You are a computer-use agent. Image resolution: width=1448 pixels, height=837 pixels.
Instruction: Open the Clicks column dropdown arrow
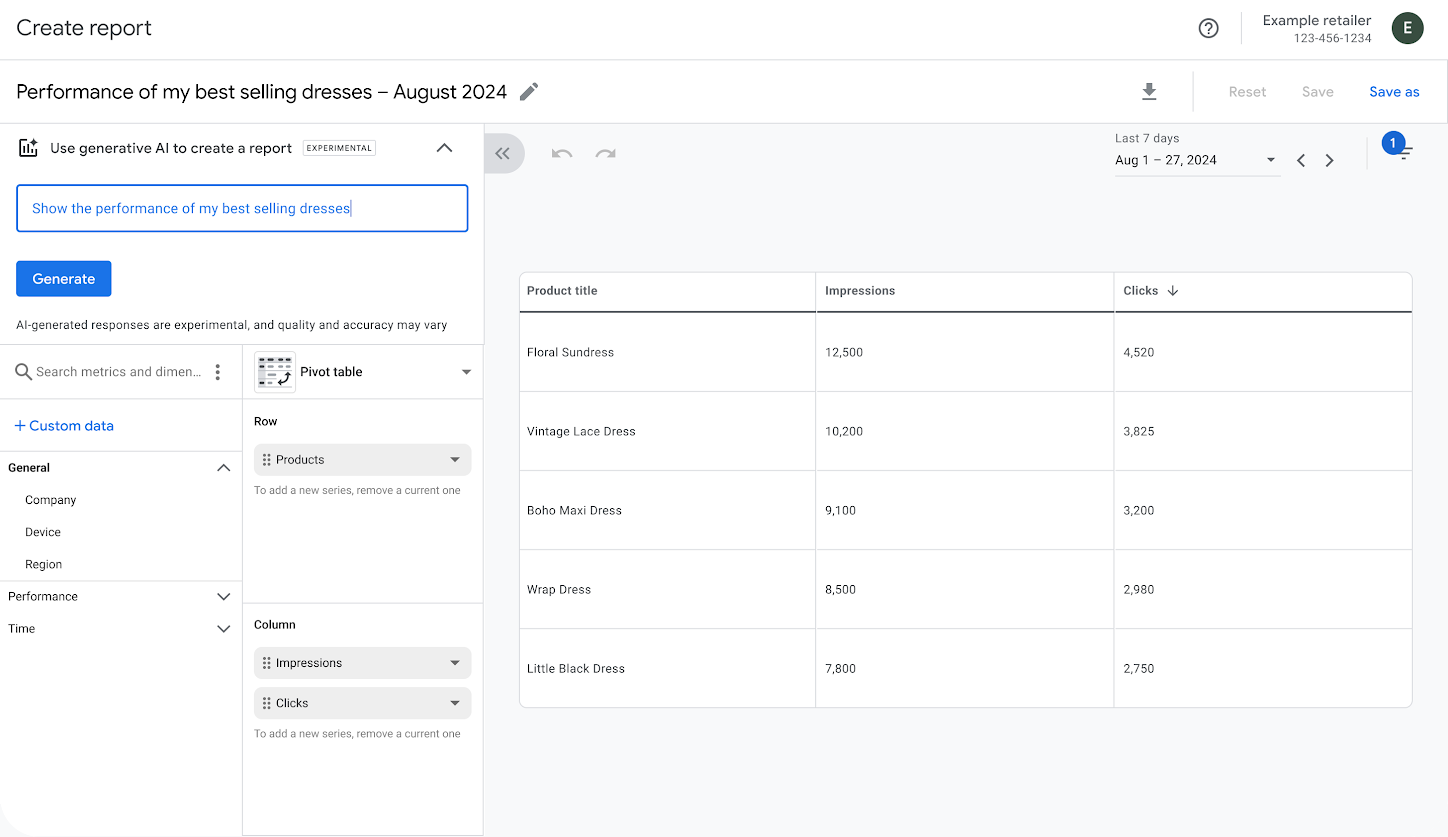(455, 703)
